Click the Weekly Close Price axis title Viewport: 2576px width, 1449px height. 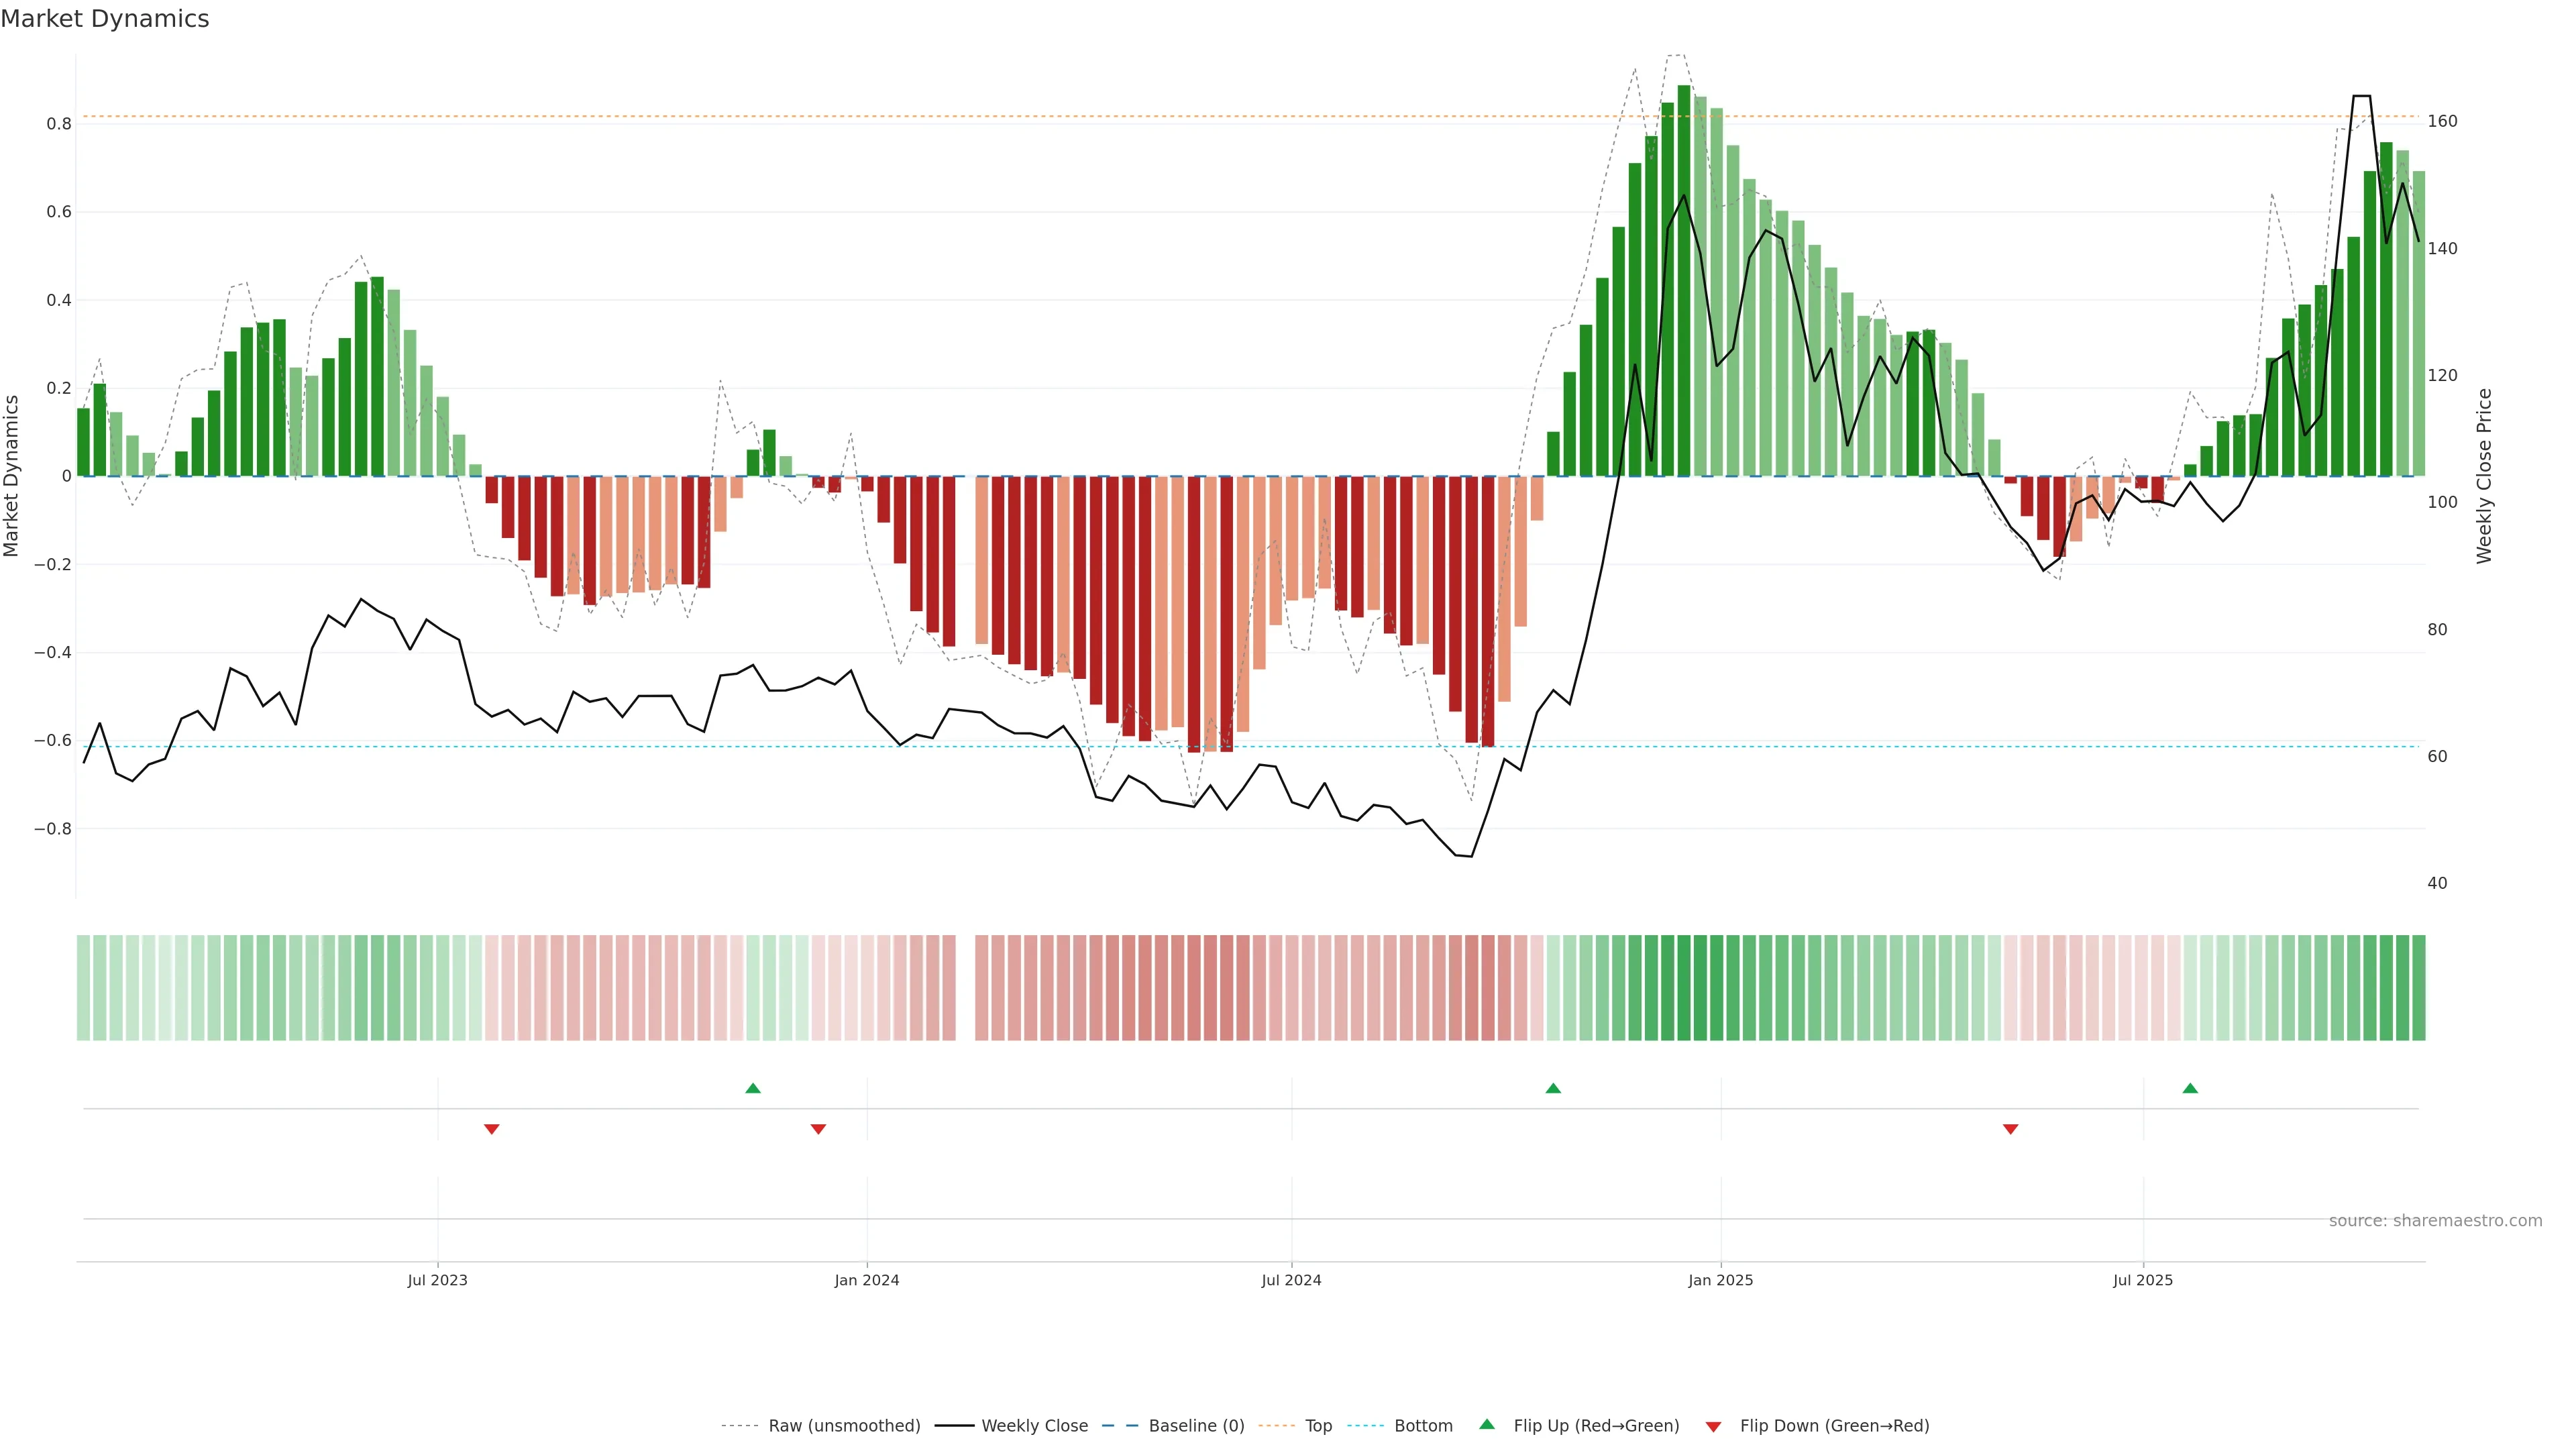point(2484,476)
